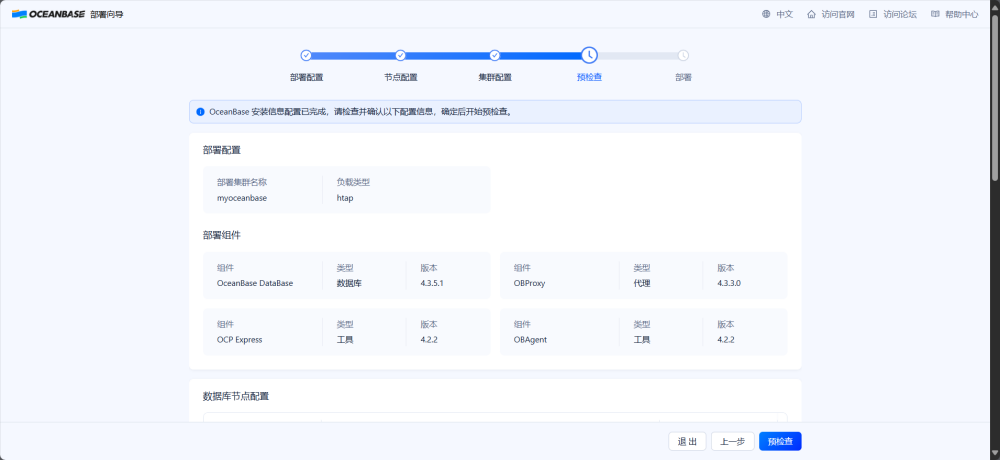The width and height of the screenshot is (1000, 460).
Task: Click the 代理 type value
Action: (642, 283)
